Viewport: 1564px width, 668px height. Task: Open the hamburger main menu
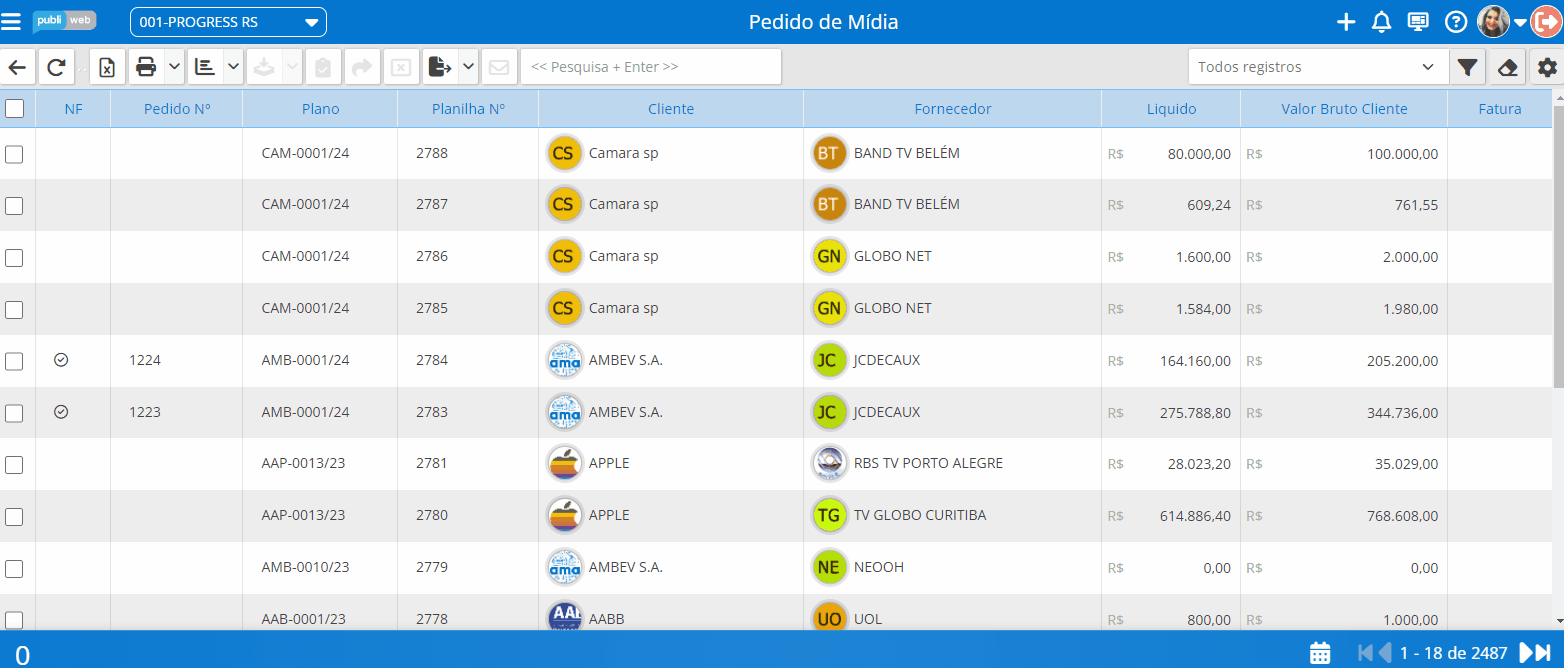pos(11,21)
